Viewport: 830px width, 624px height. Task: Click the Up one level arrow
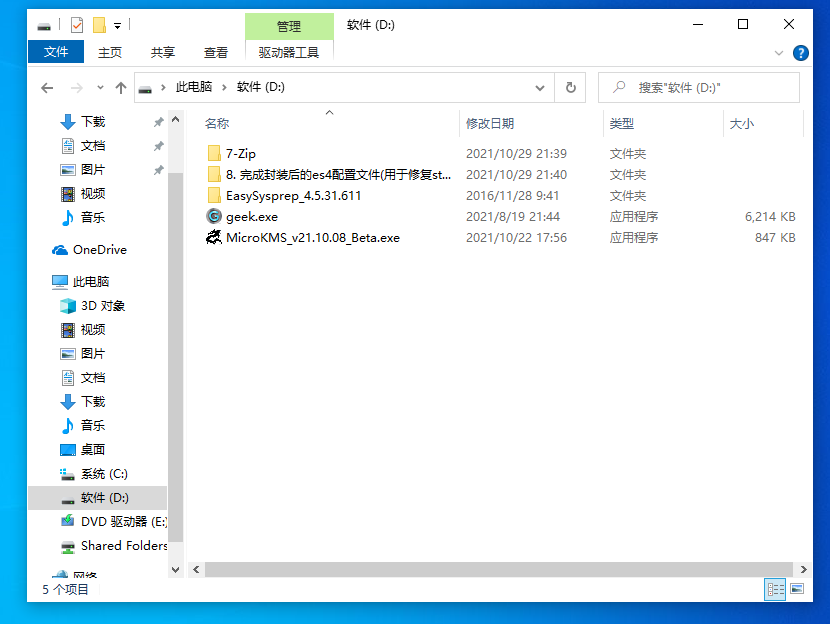pyautogui.click(x=121, y=88)
